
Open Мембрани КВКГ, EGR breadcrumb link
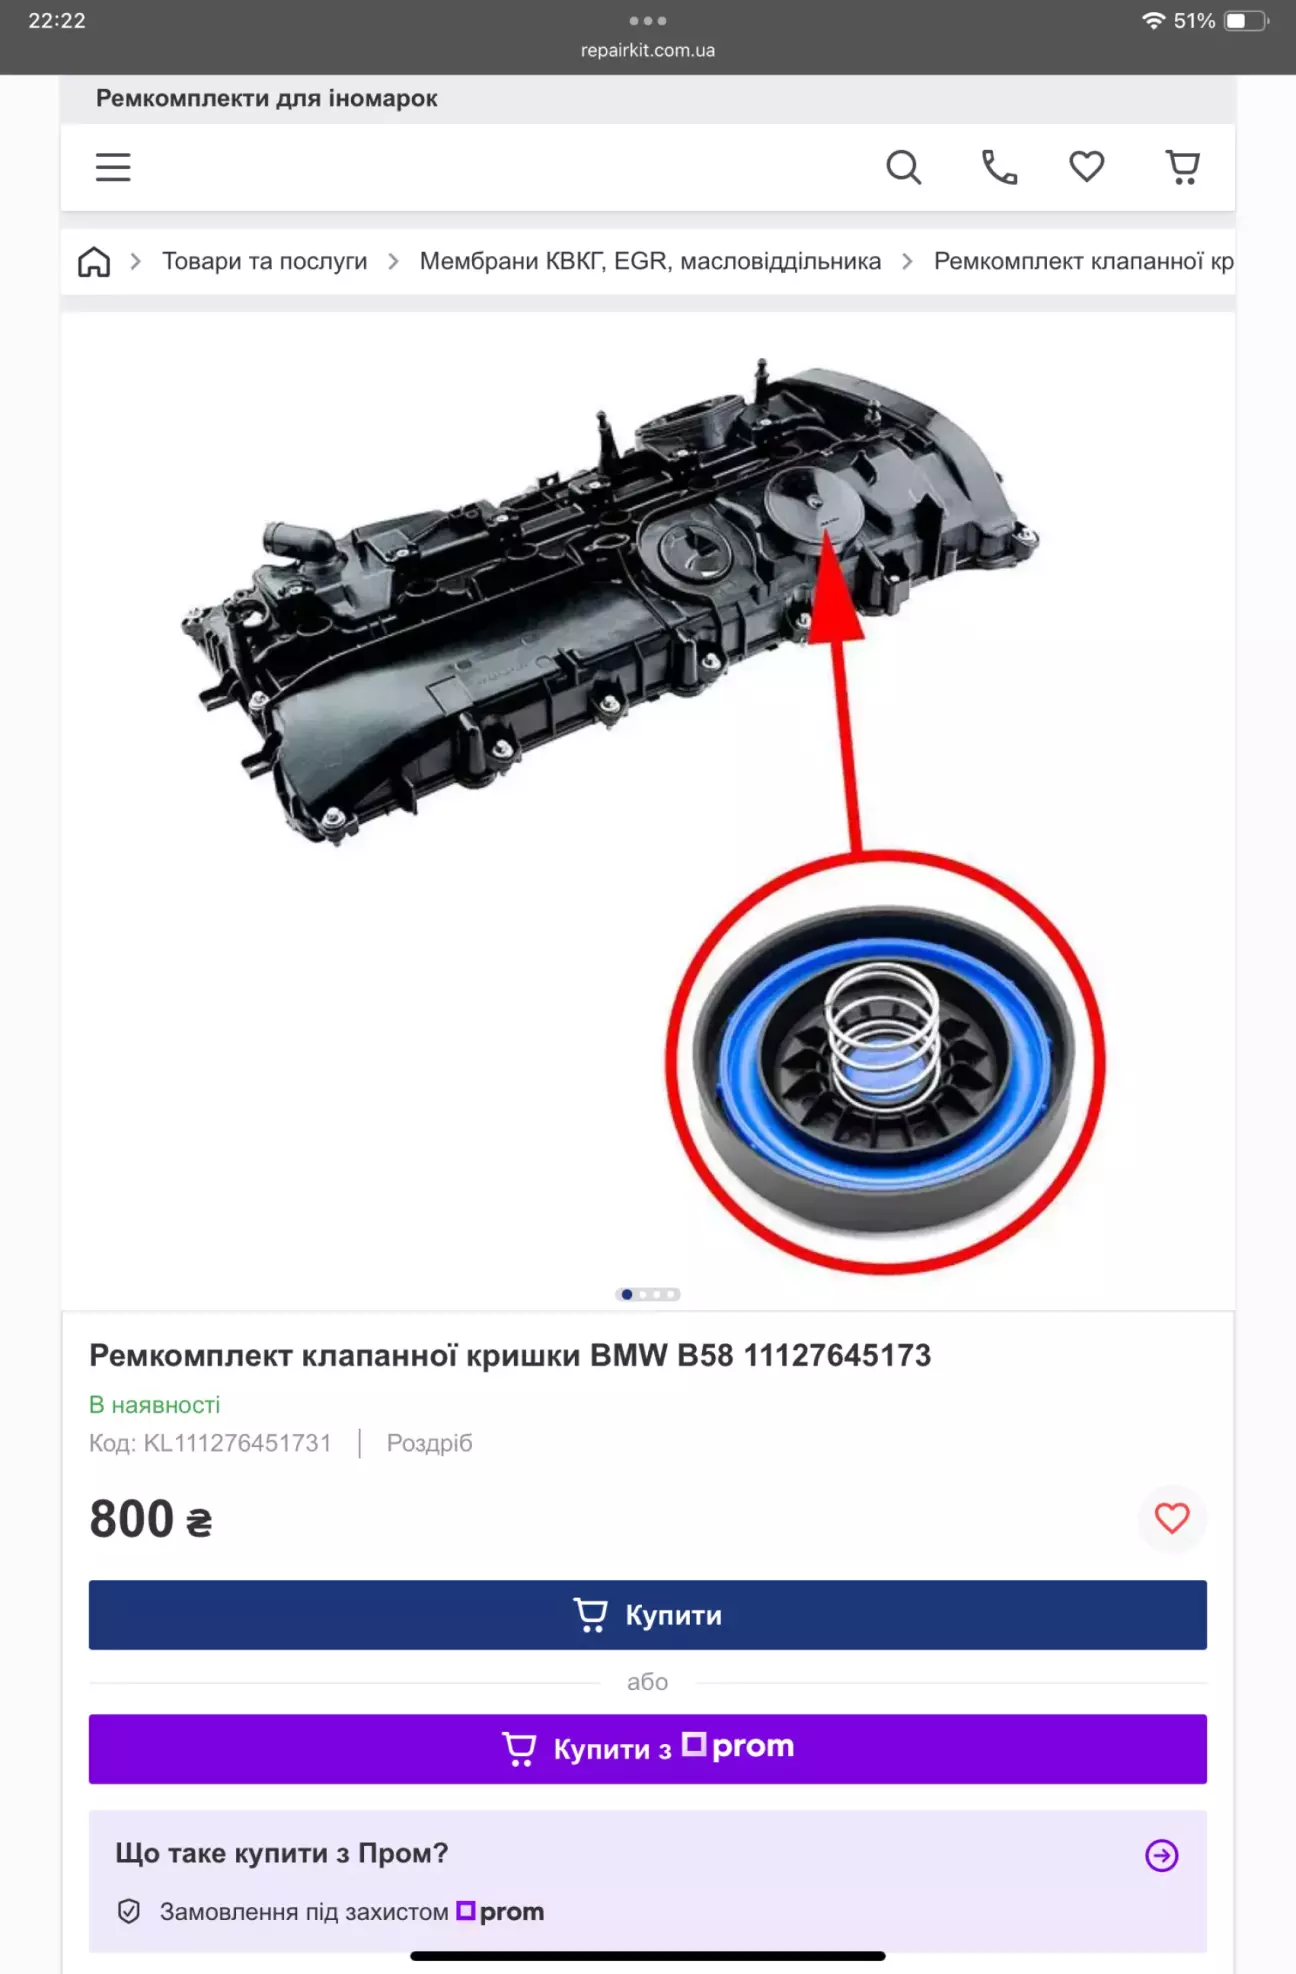pyautogui.click(x=650, y=262)
